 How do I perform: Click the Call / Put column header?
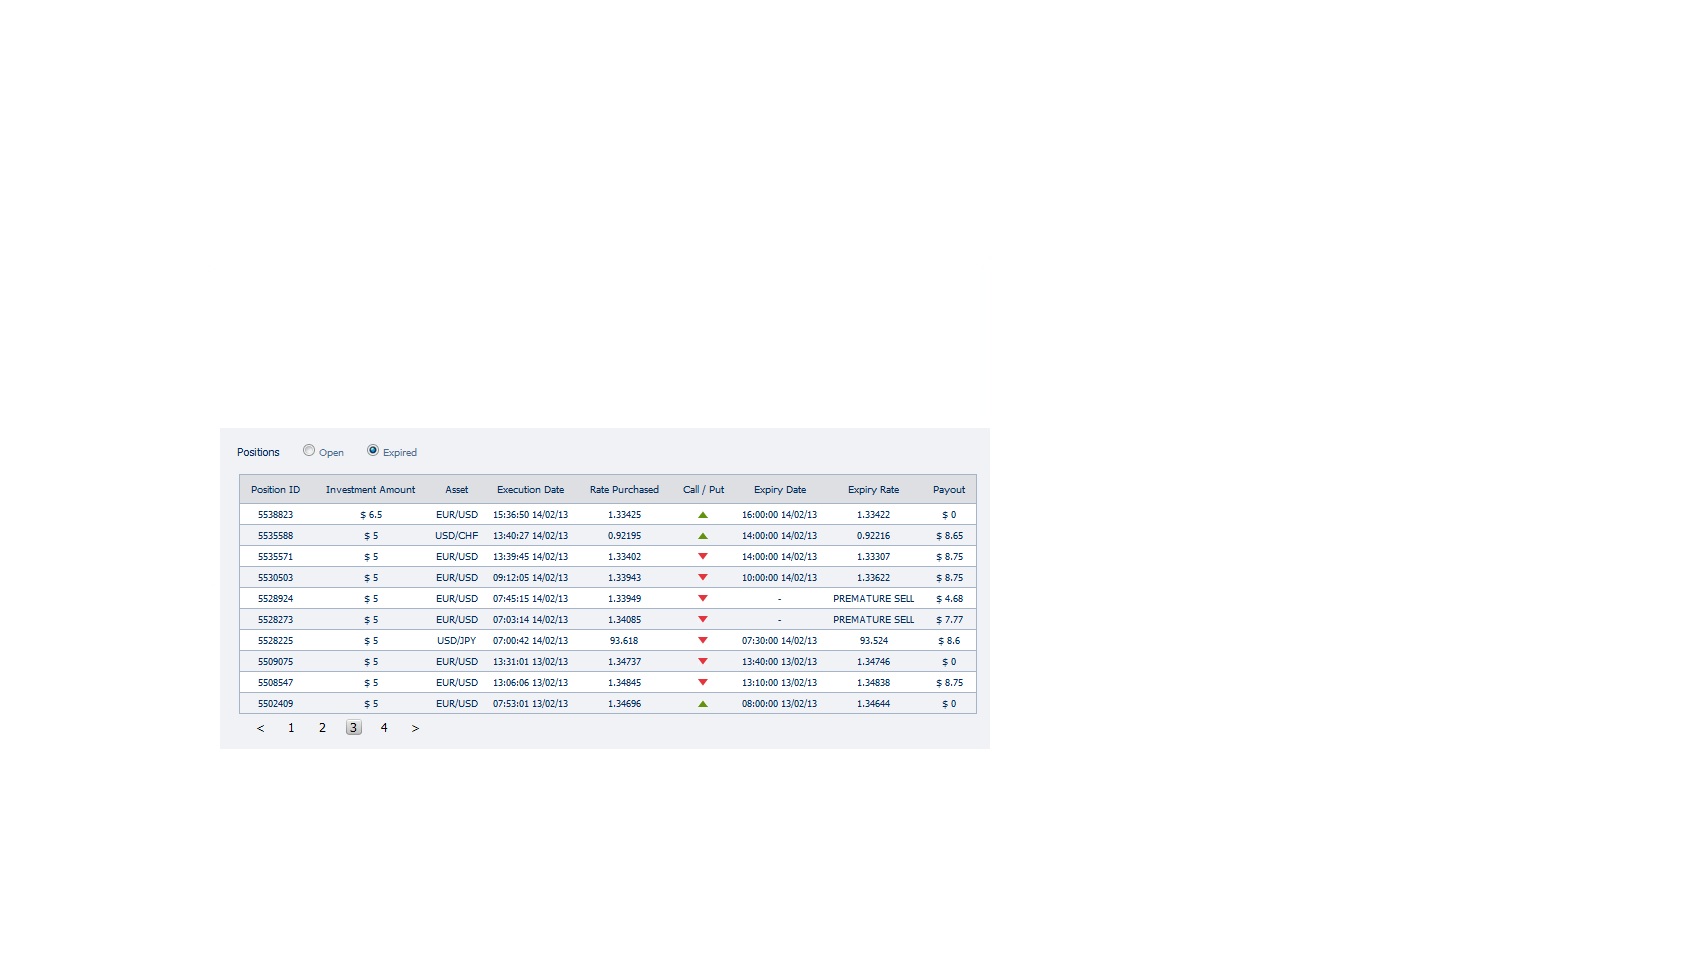(703, 490)
